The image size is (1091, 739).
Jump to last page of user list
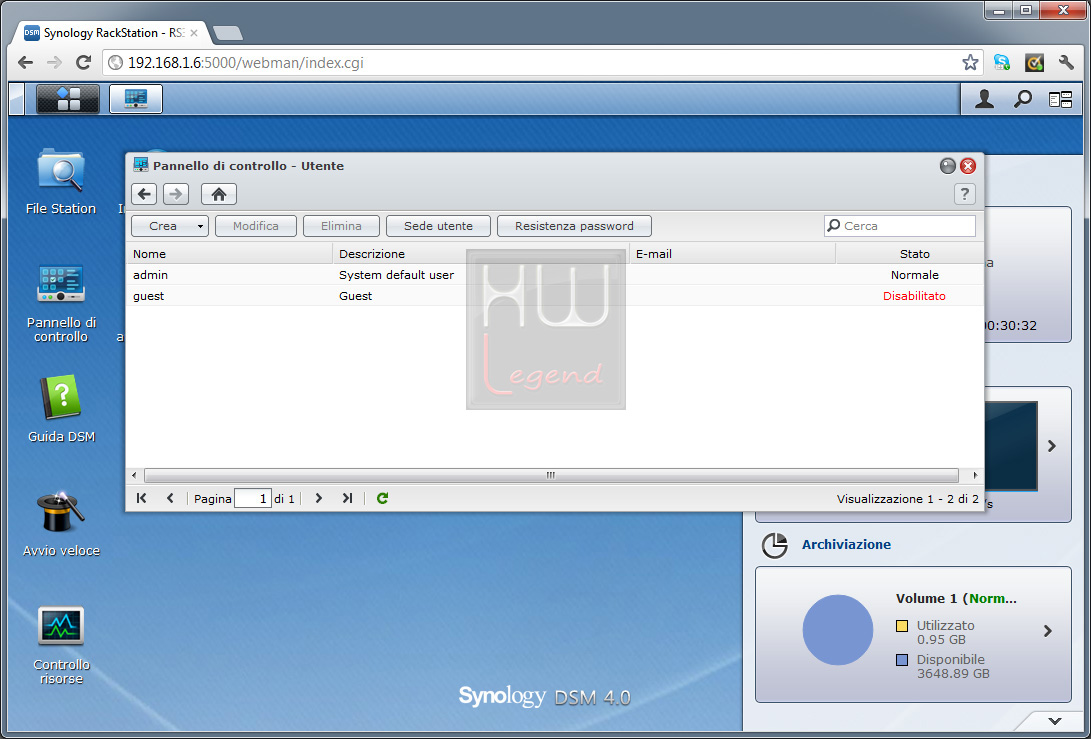click(347, 498)
